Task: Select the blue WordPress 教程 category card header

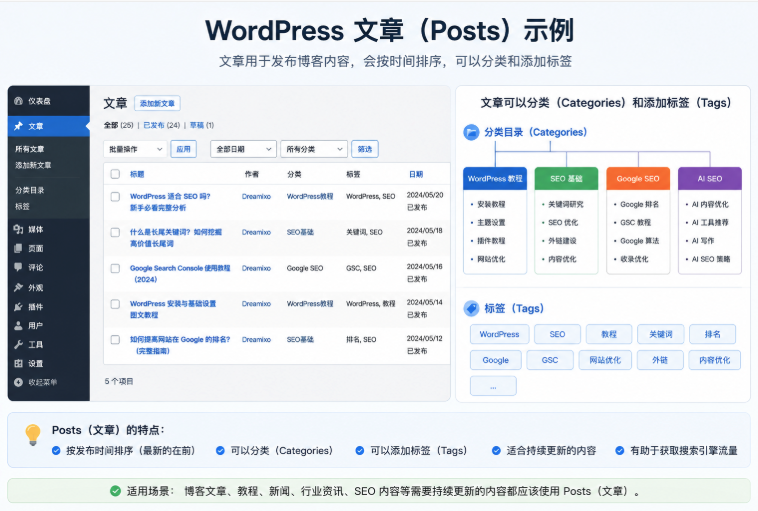Action: coord(495,178)
